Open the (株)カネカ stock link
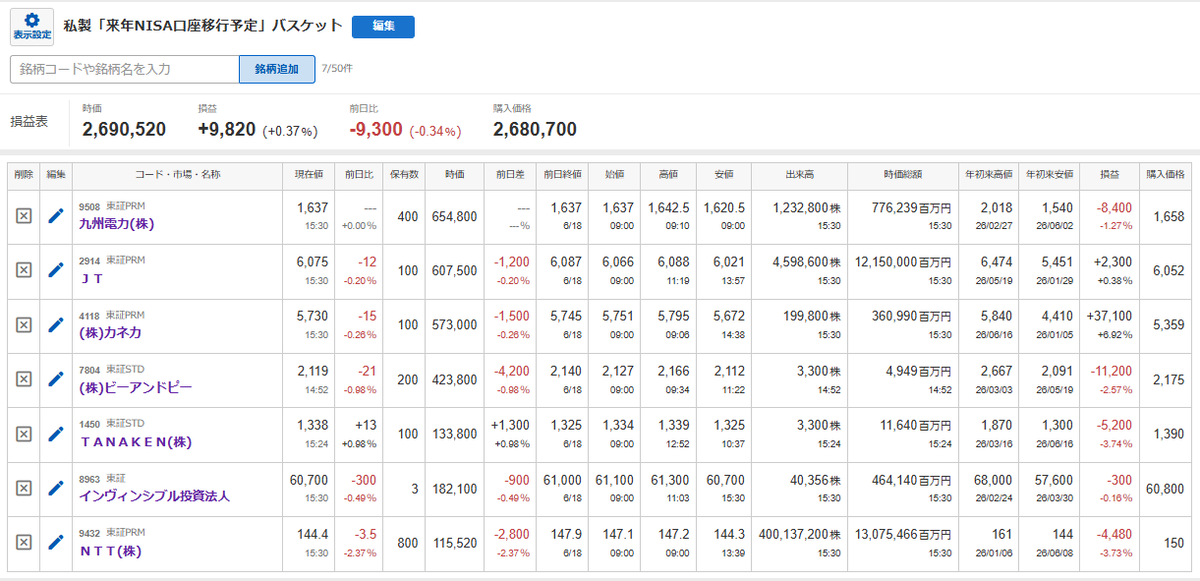The image size is (1200, 581). coord(109,333)
